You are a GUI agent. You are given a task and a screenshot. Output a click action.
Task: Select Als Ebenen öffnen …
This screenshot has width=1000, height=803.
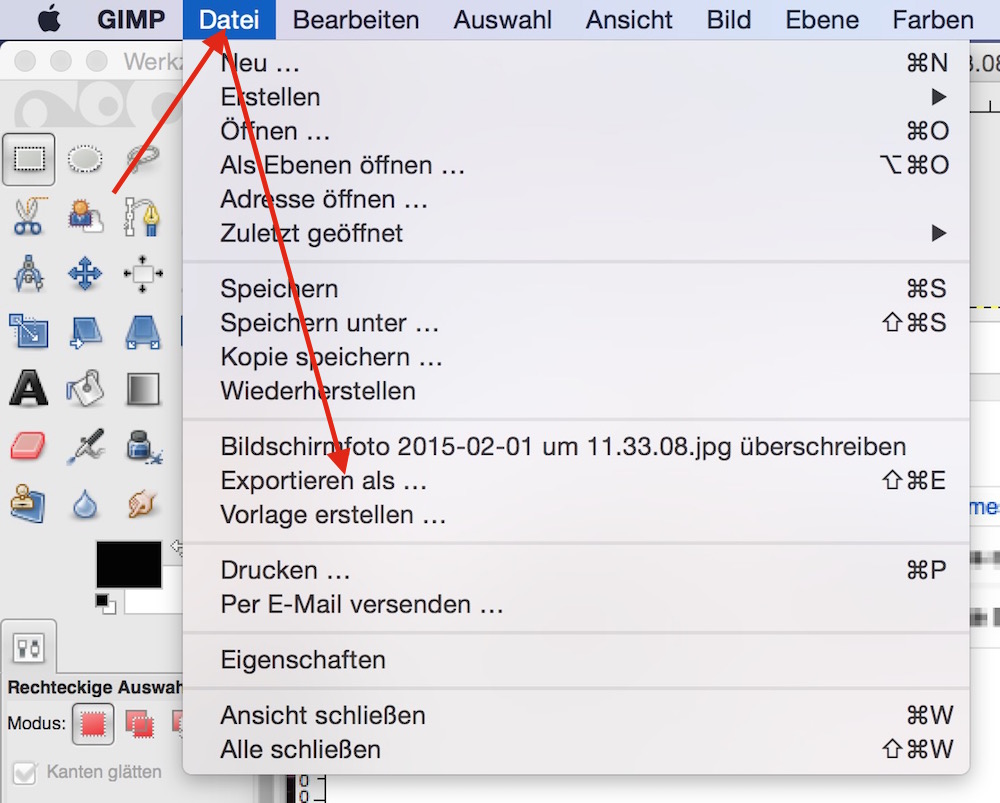(576, 165)
